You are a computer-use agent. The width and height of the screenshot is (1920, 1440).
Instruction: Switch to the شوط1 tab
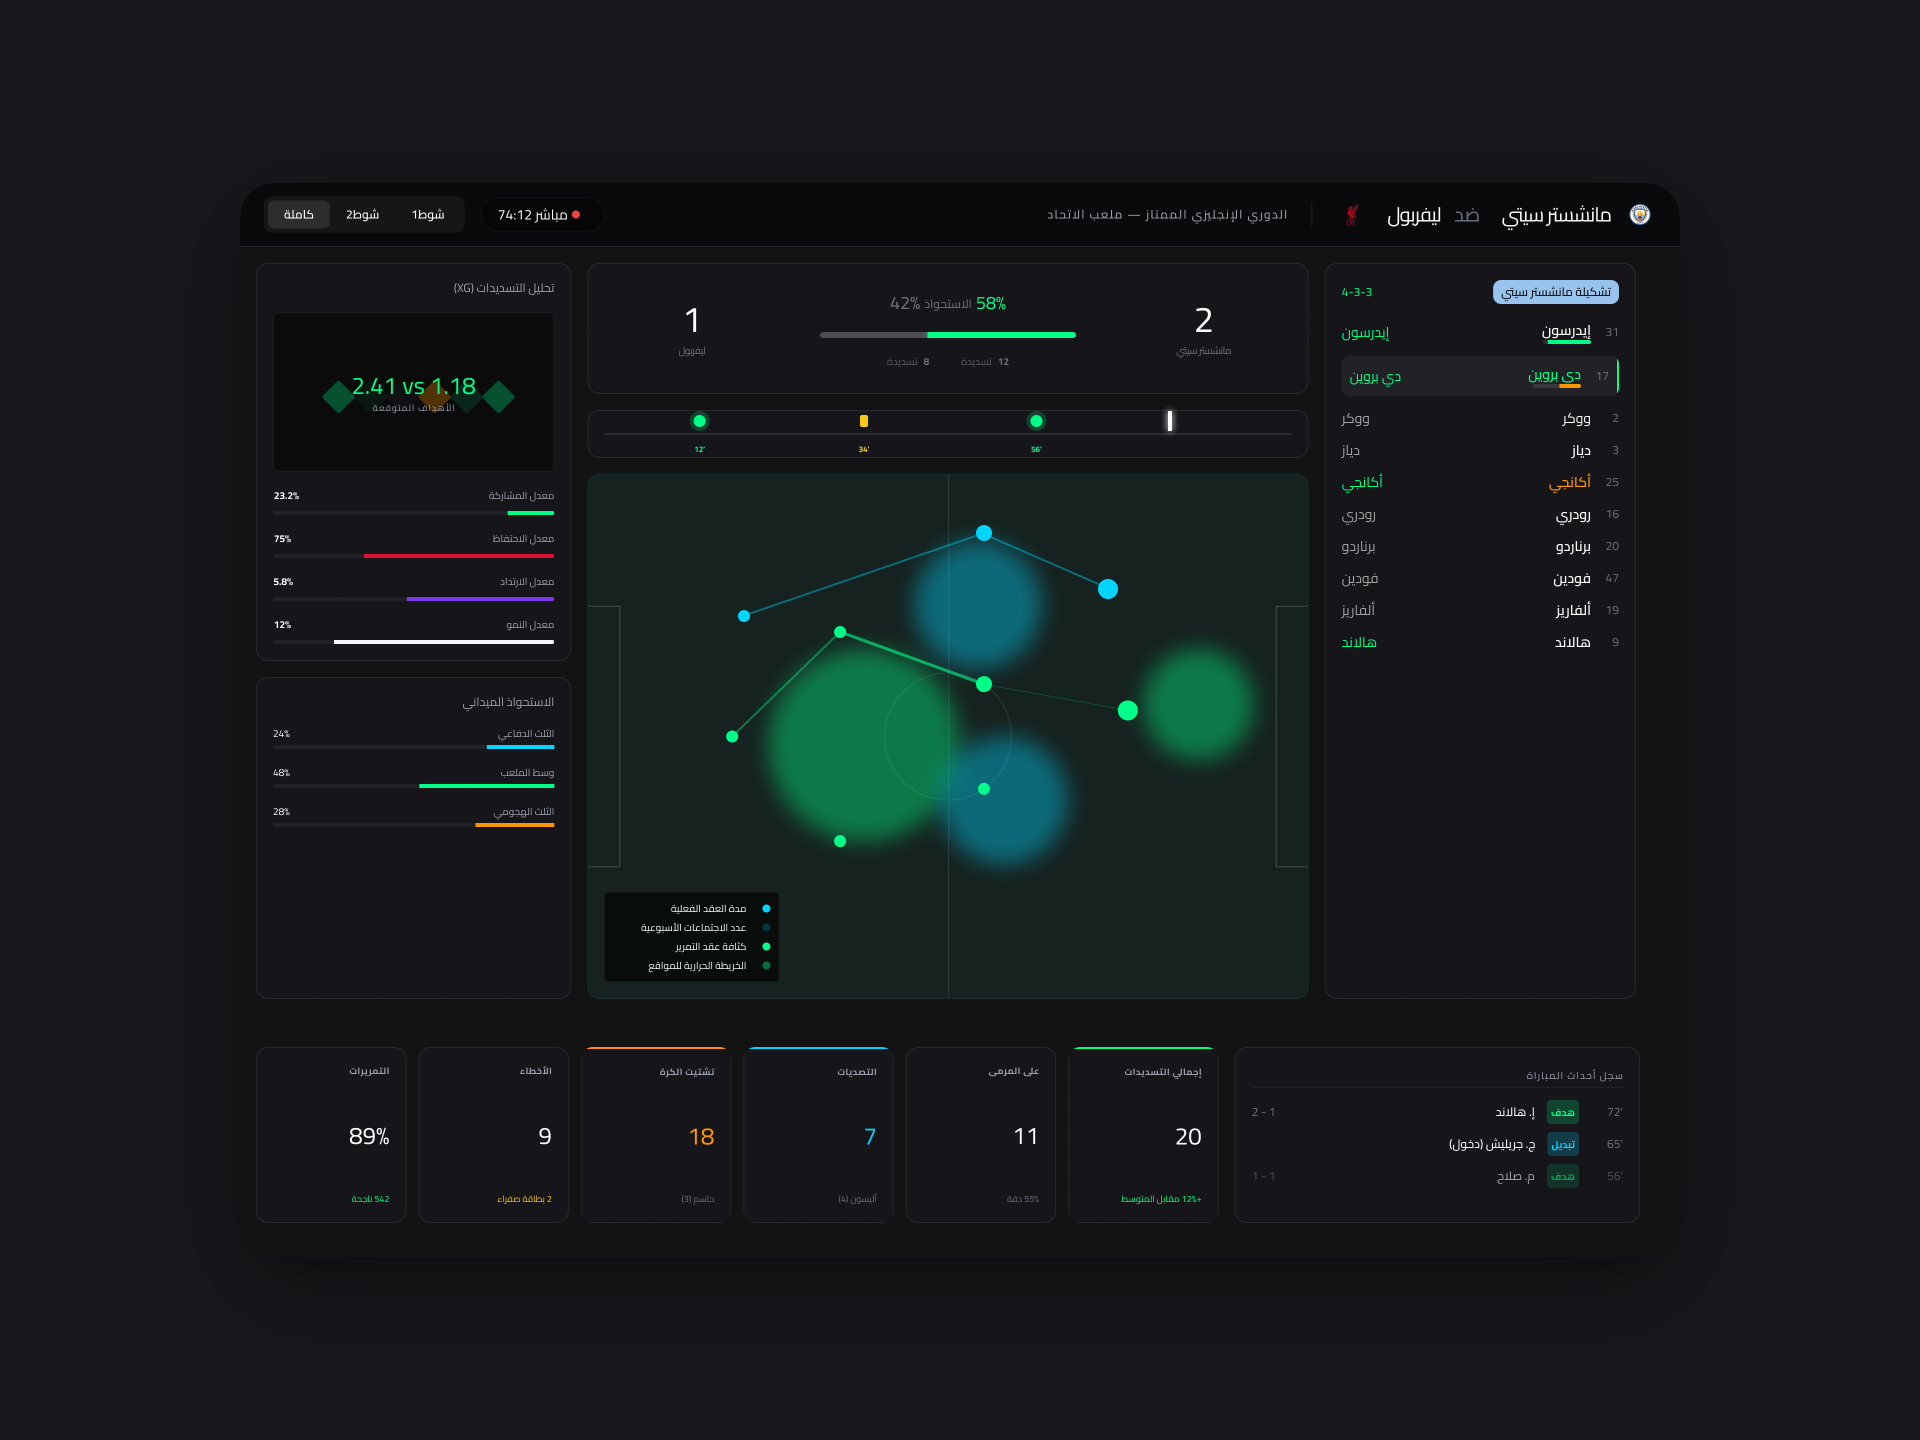(428, 214)
